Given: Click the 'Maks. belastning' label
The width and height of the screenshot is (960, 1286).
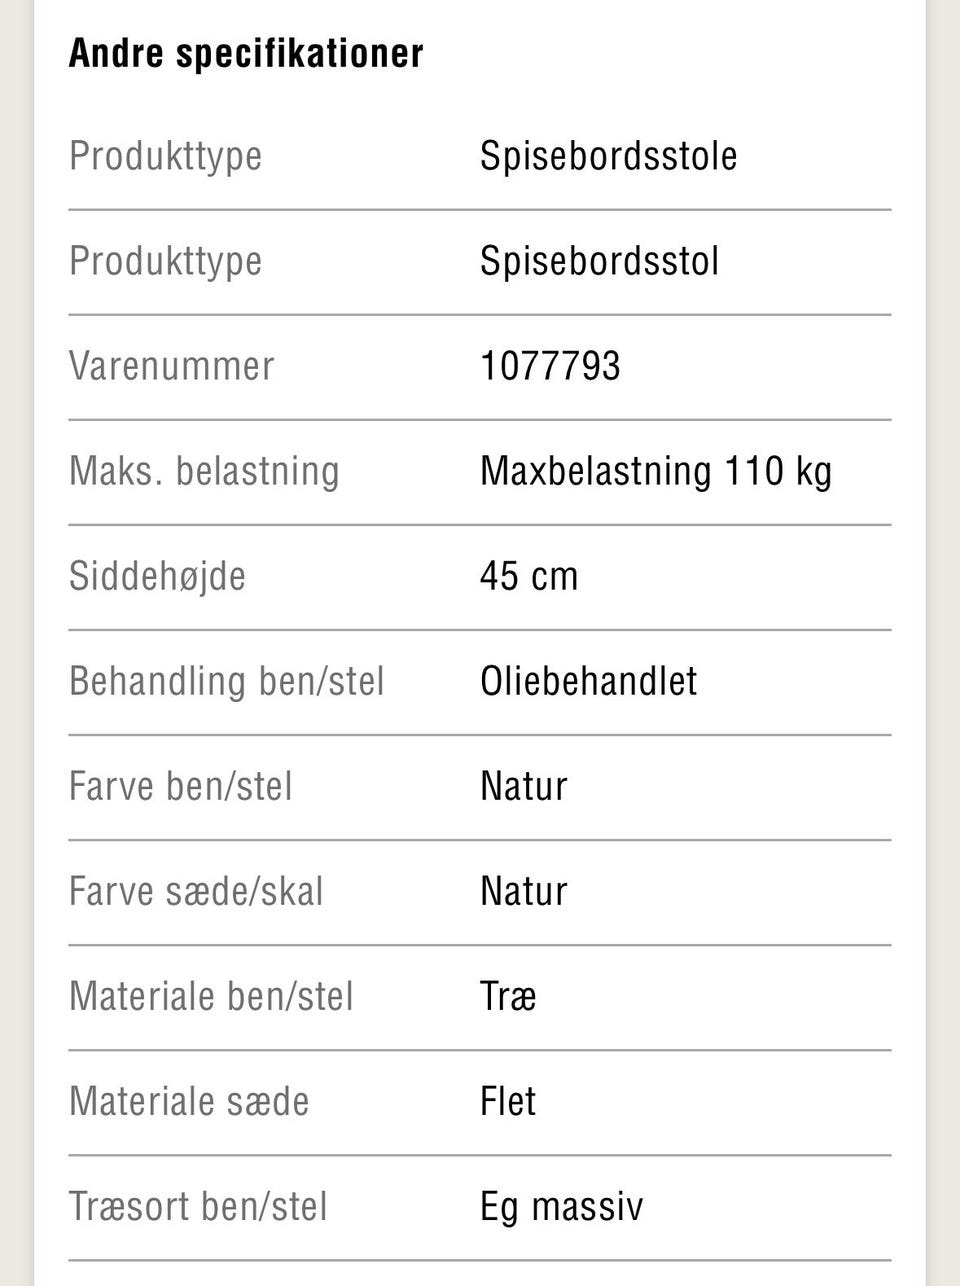Looking at the screenshot, I should point(204,471).
